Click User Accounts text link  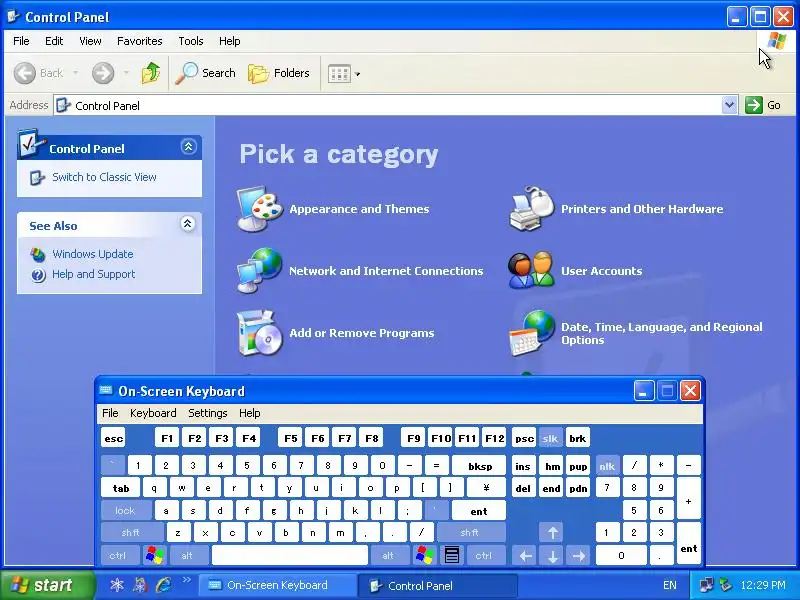pos(602,271)
